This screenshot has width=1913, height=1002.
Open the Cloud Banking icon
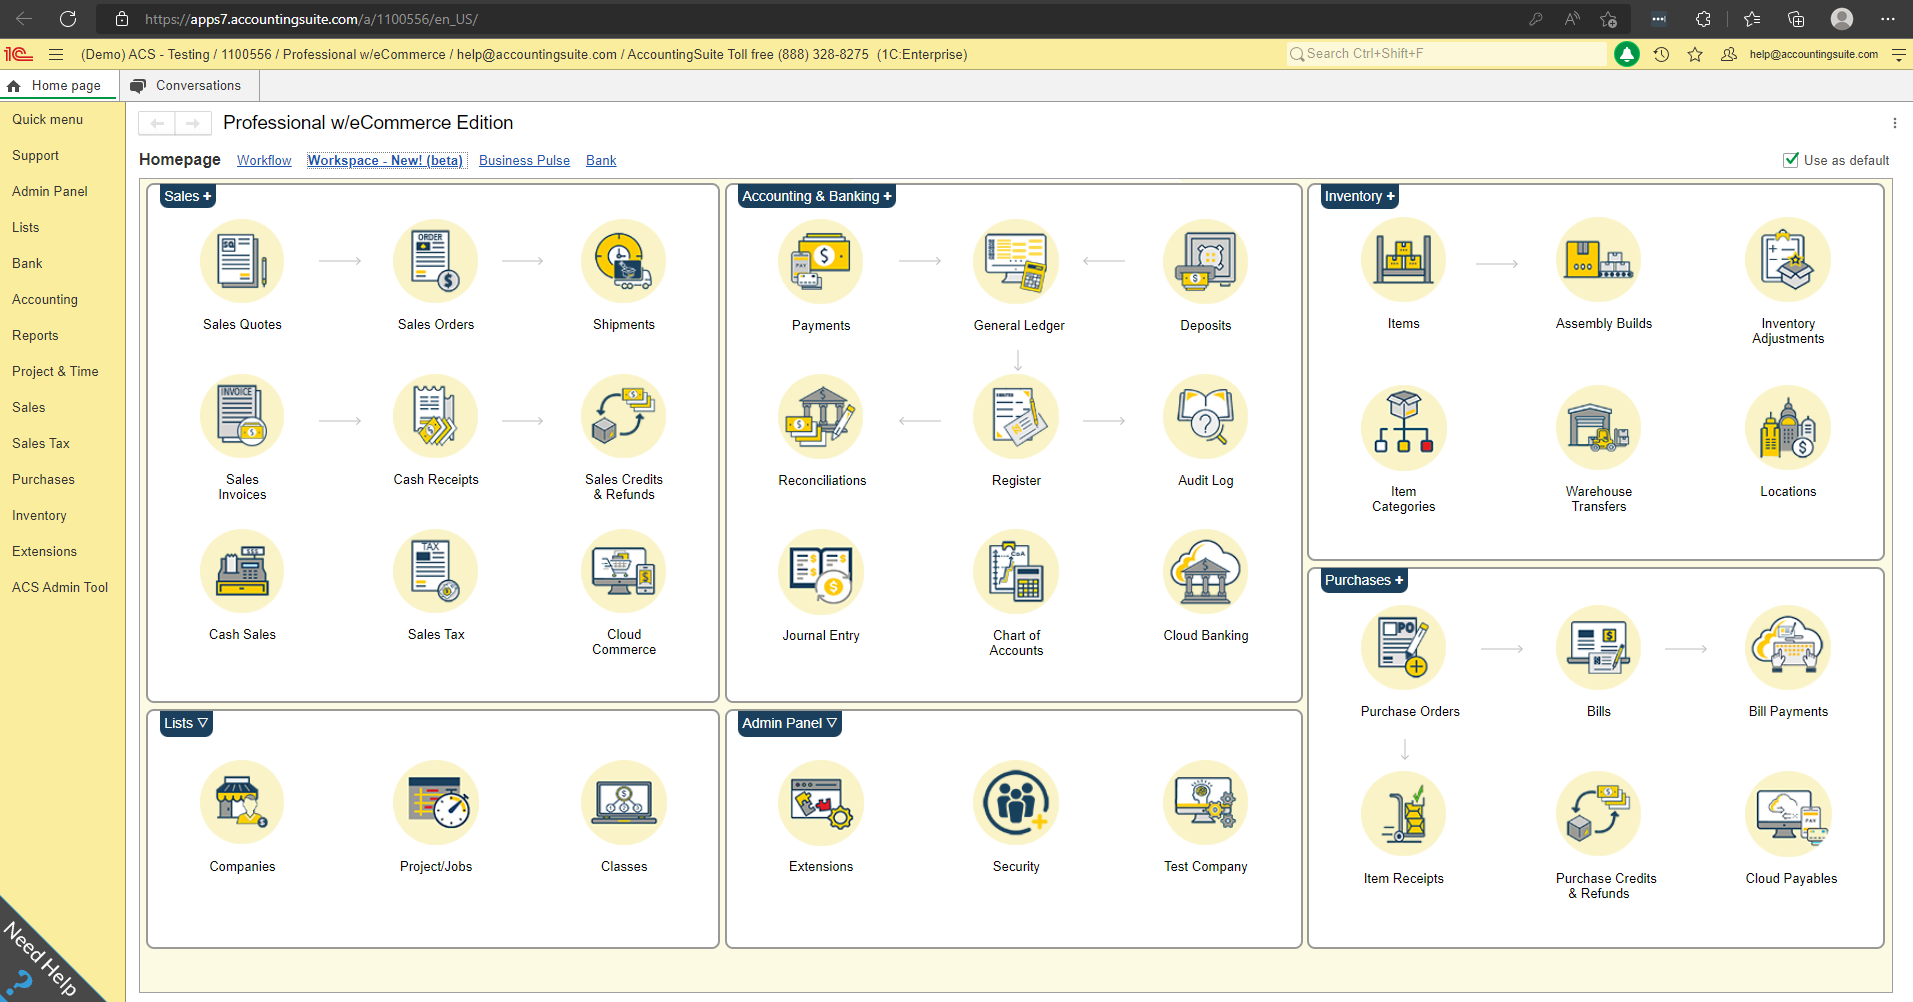(x=1205, y=572)
